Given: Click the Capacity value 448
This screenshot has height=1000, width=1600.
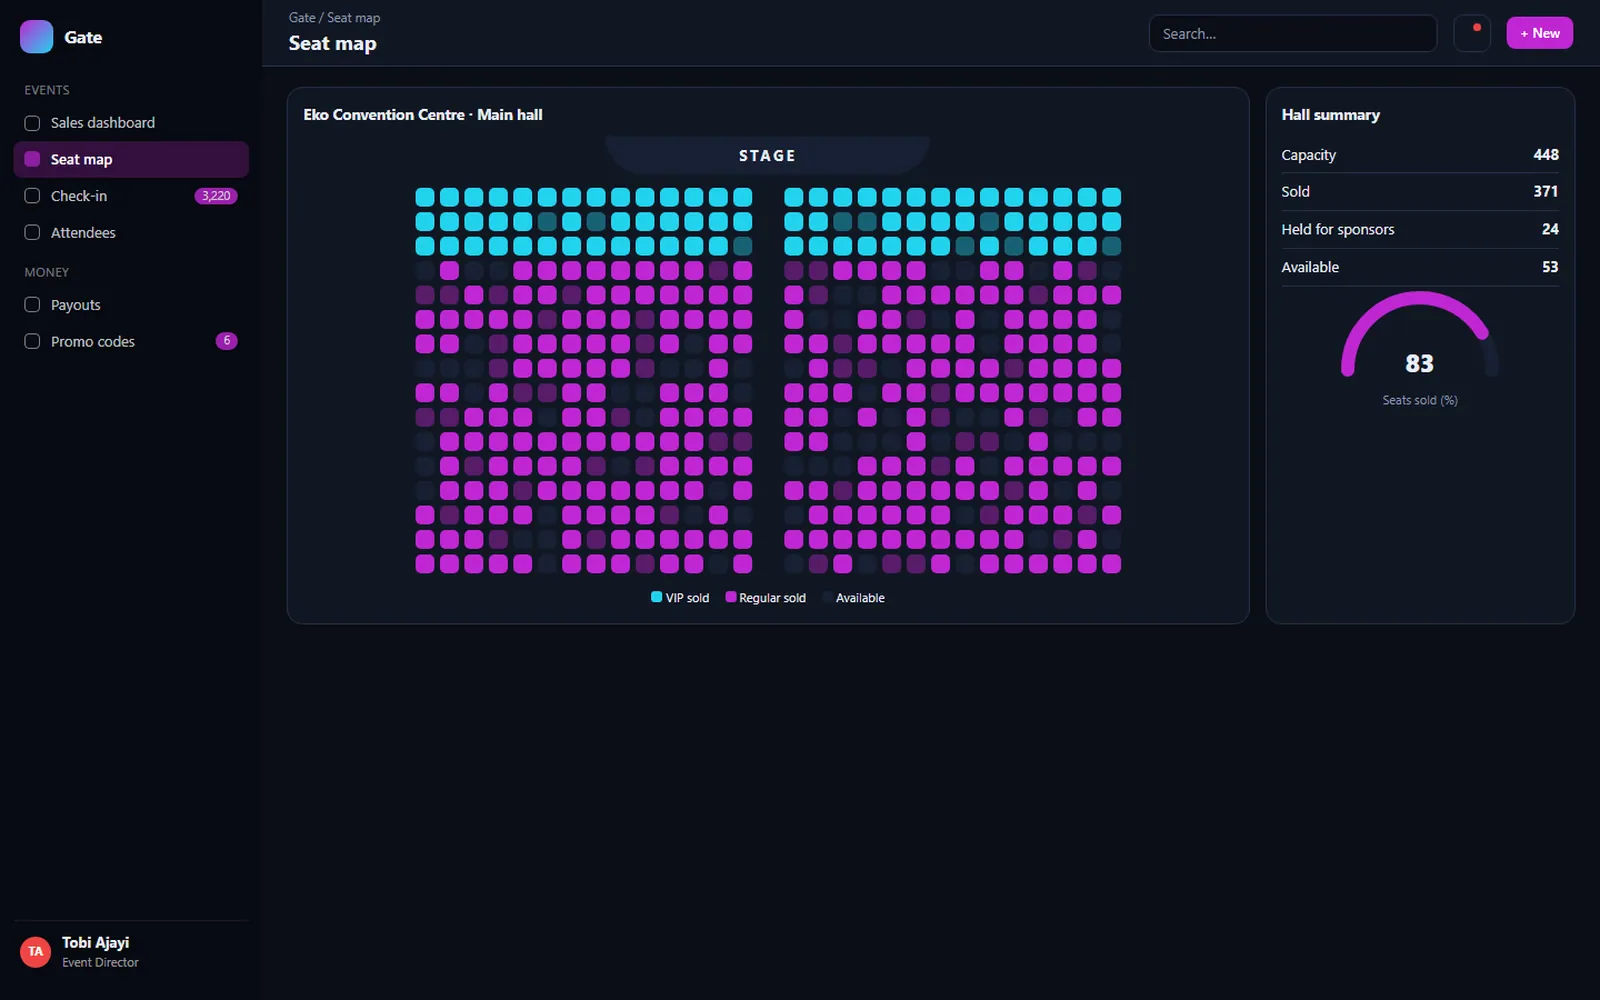Looking at the screenshot, I should click(1546, 155).
